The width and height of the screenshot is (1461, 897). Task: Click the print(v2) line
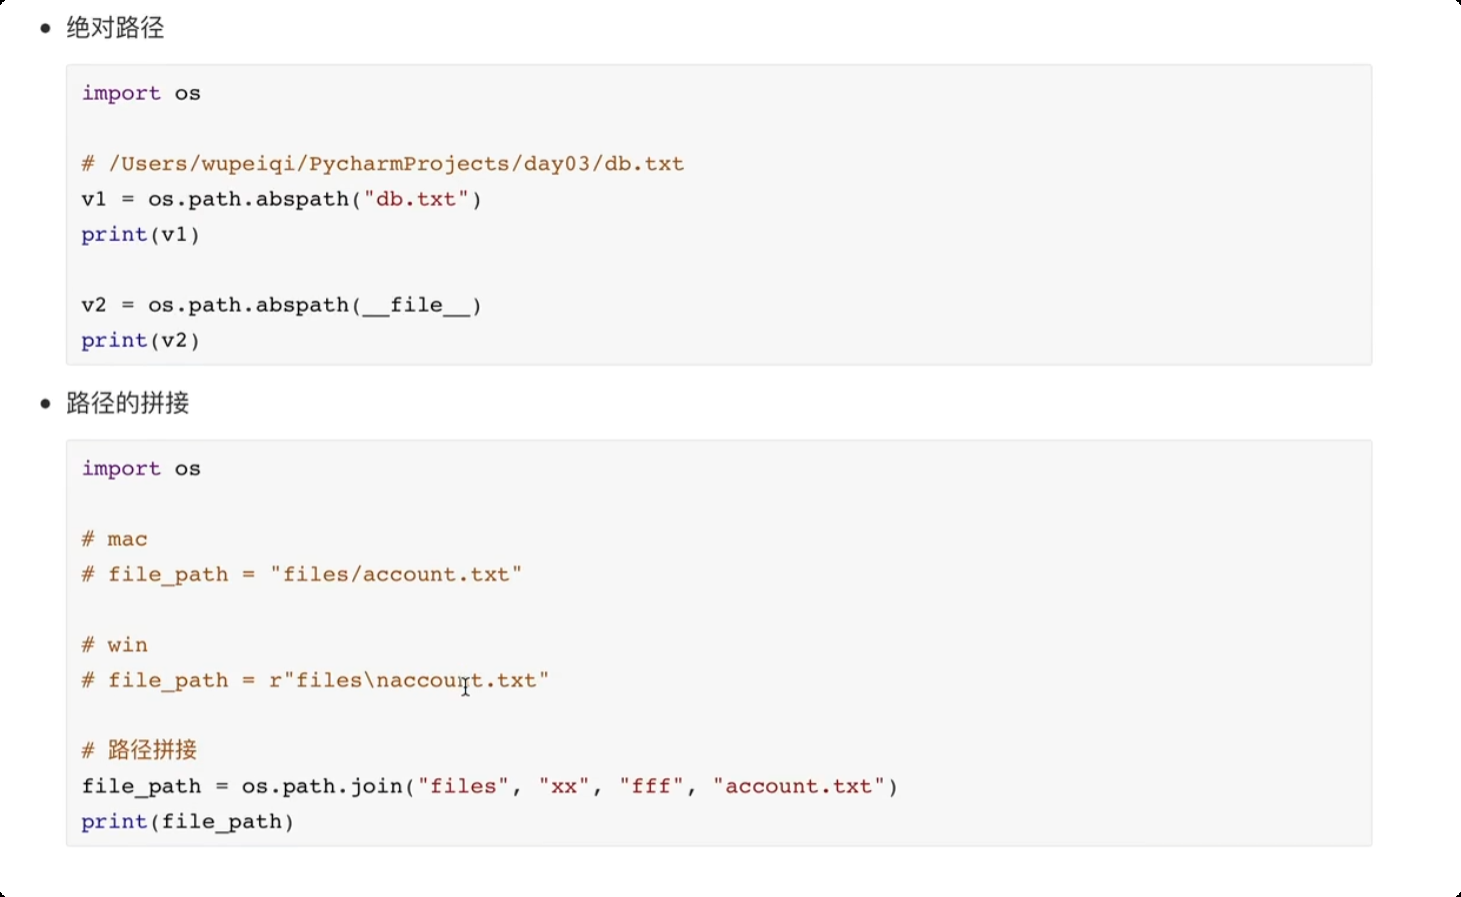(x=141, y=340)
